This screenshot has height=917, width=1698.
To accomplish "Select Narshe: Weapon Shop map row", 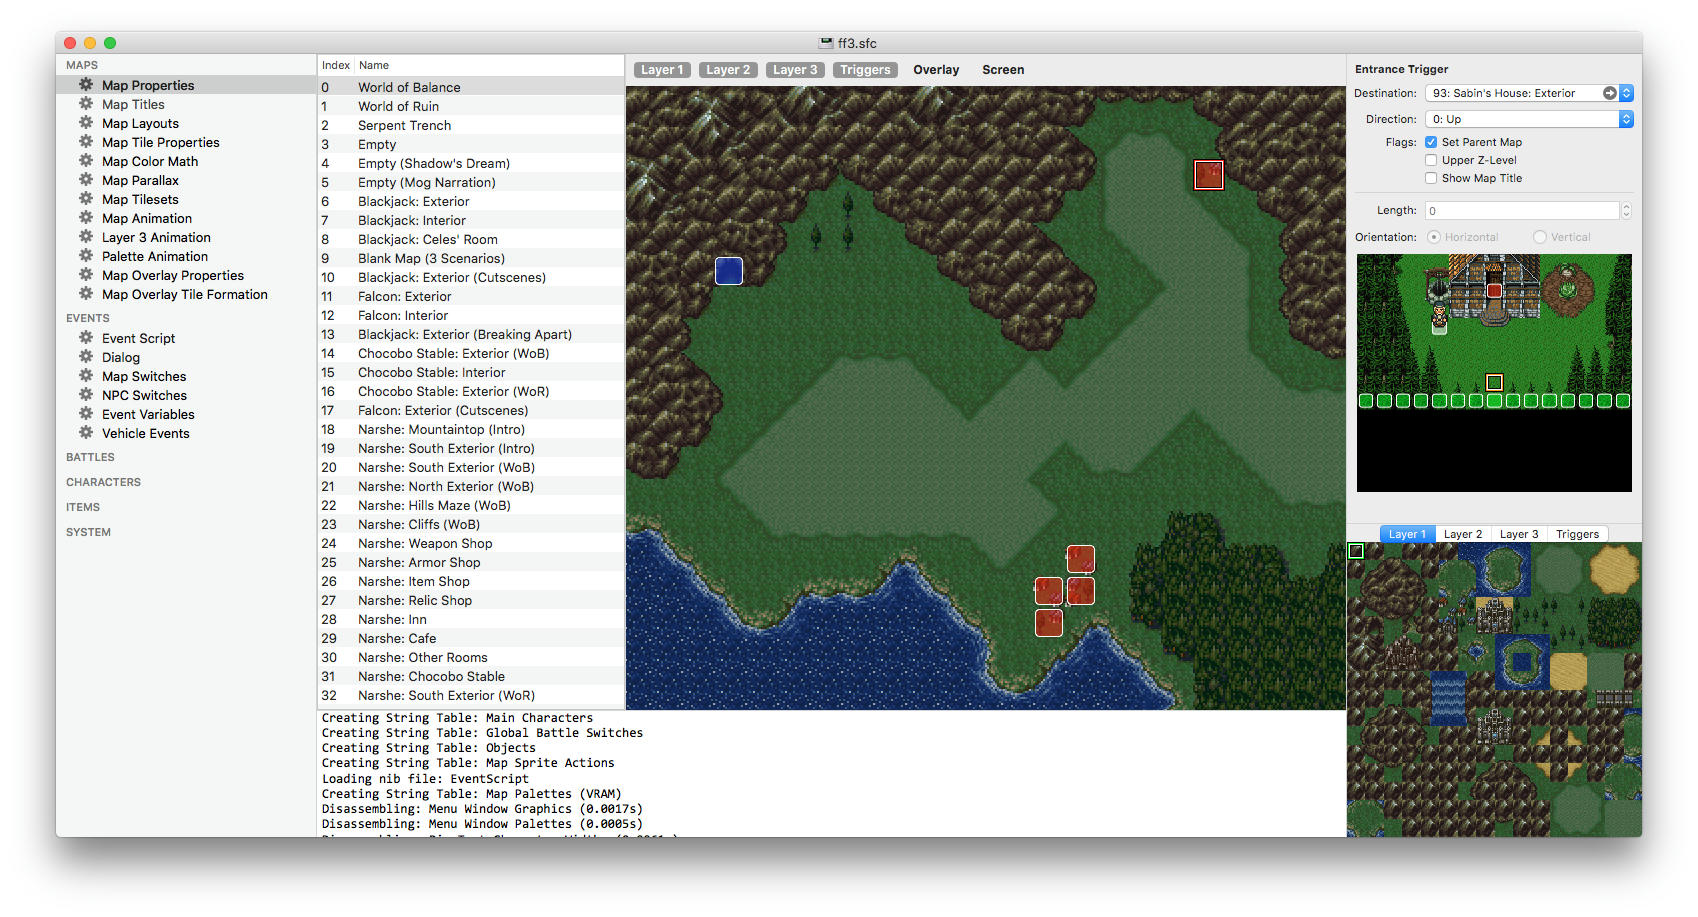I will [471, 543].
